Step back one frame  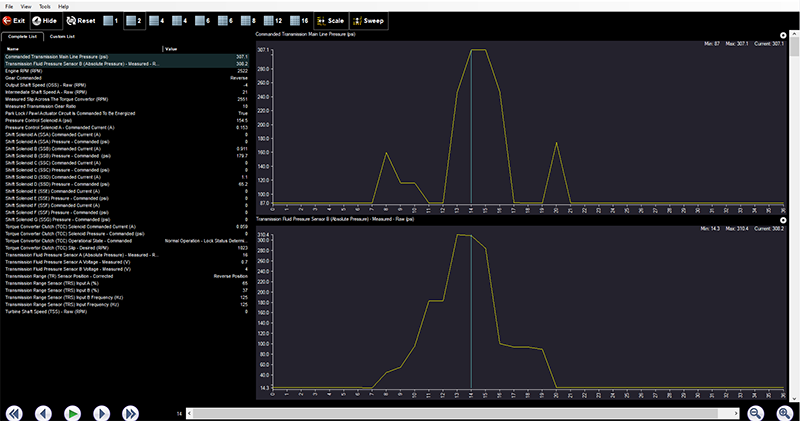(44, 412)
